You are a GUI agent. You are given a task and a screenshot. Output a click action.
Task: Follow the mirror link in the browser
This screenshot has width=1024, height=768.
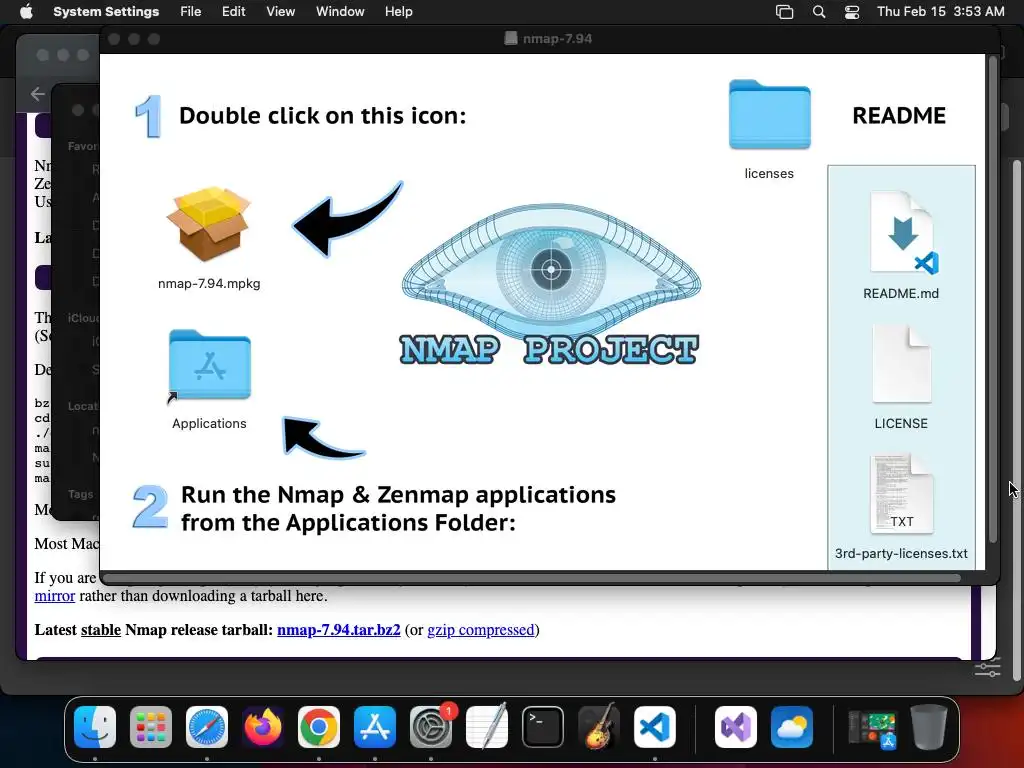55,596
